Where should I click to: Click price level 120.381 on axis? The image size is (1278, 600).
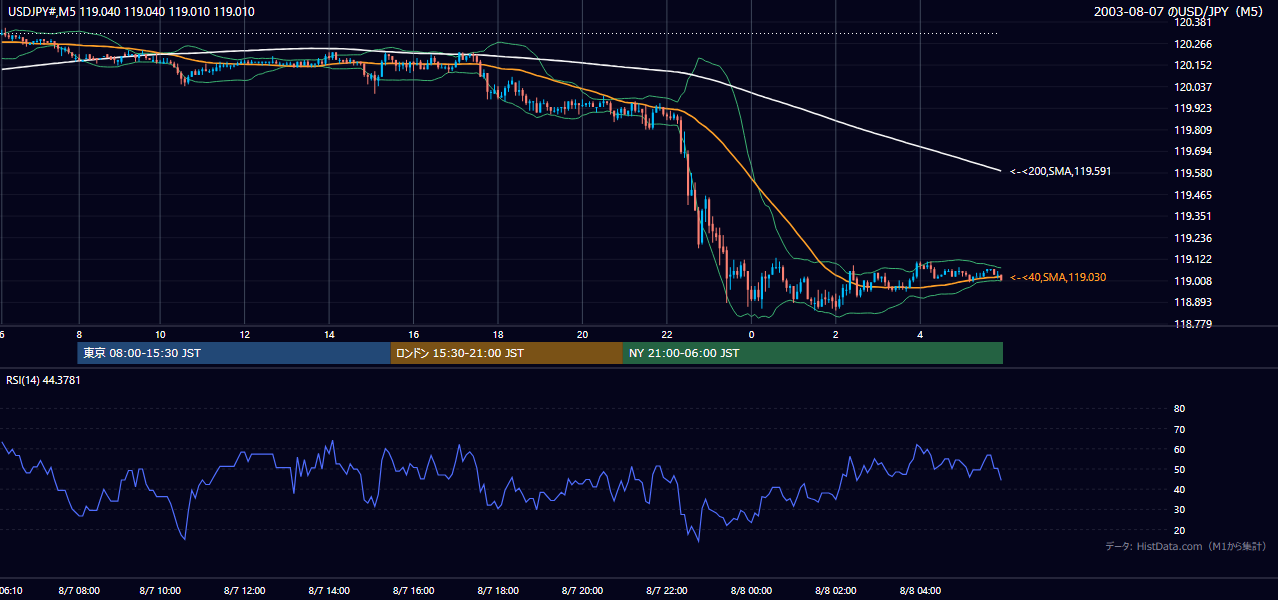click(1193, 22)
